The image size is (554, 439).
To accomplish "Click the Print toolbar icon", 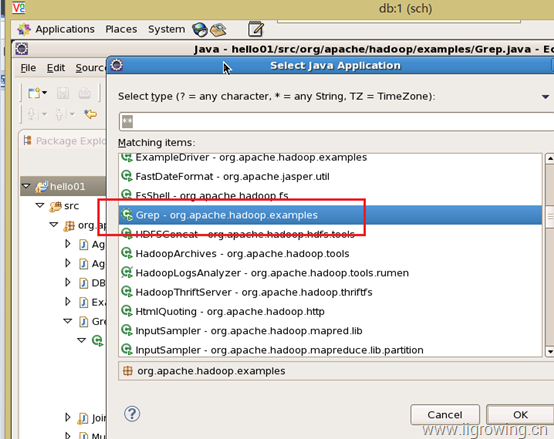I will coord(84,93).
